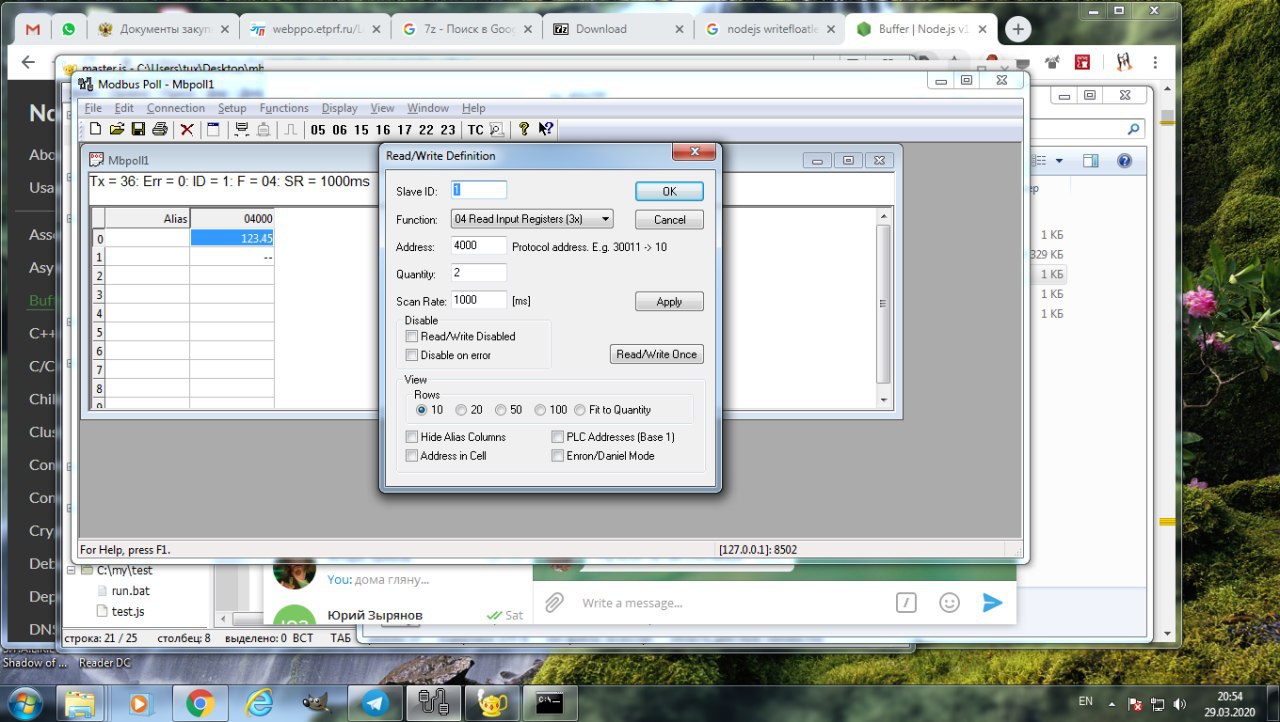Screen dimensions: 1280x722
Task: Select the 50 rows radio button
Action: coord(501,410)
